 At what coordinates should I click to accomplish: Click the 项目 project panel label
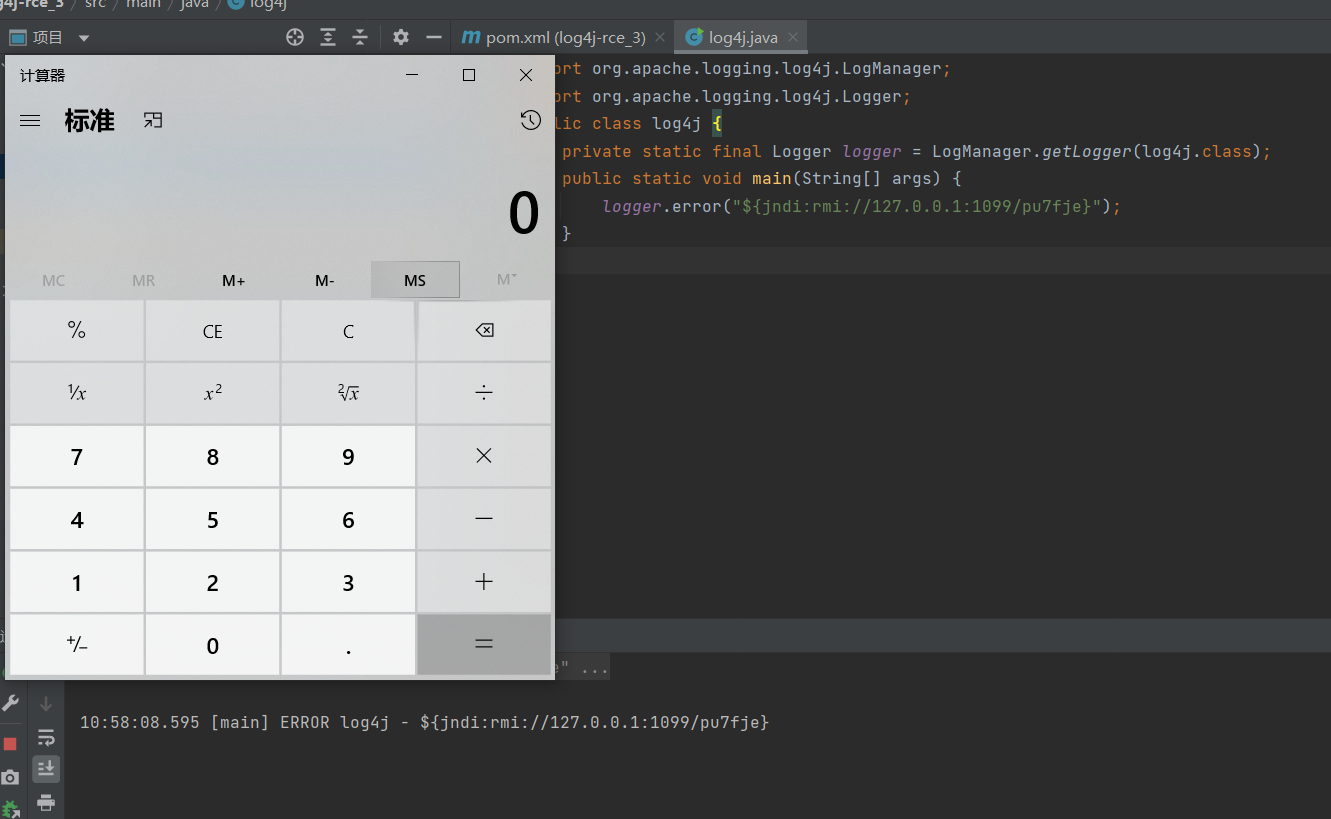[x=48, y=38]
